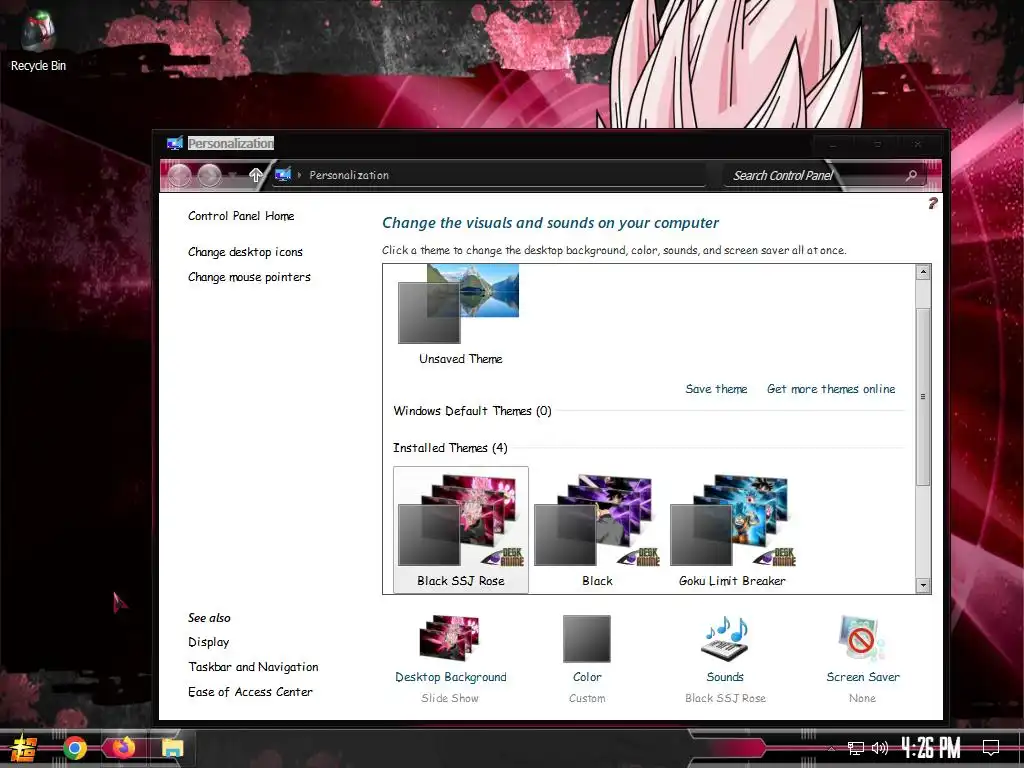Viewport: 1024px width, 768px height.
Task: Click the 4:26 PM taskbar clock
Action: click(x=931, y=747)
